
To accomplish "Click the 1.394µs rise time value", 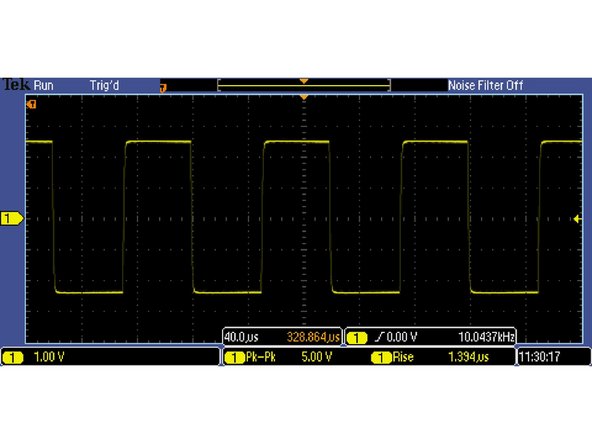I will (468, 357).
